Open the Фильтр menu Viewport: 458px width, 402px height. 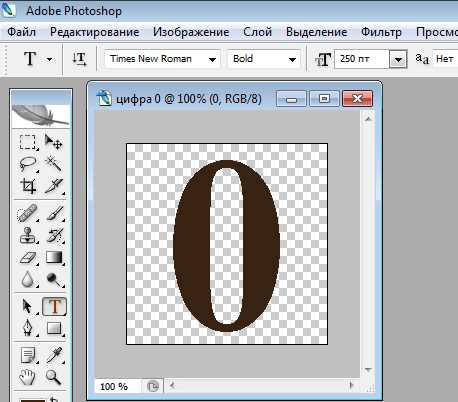tap(381, 32)
